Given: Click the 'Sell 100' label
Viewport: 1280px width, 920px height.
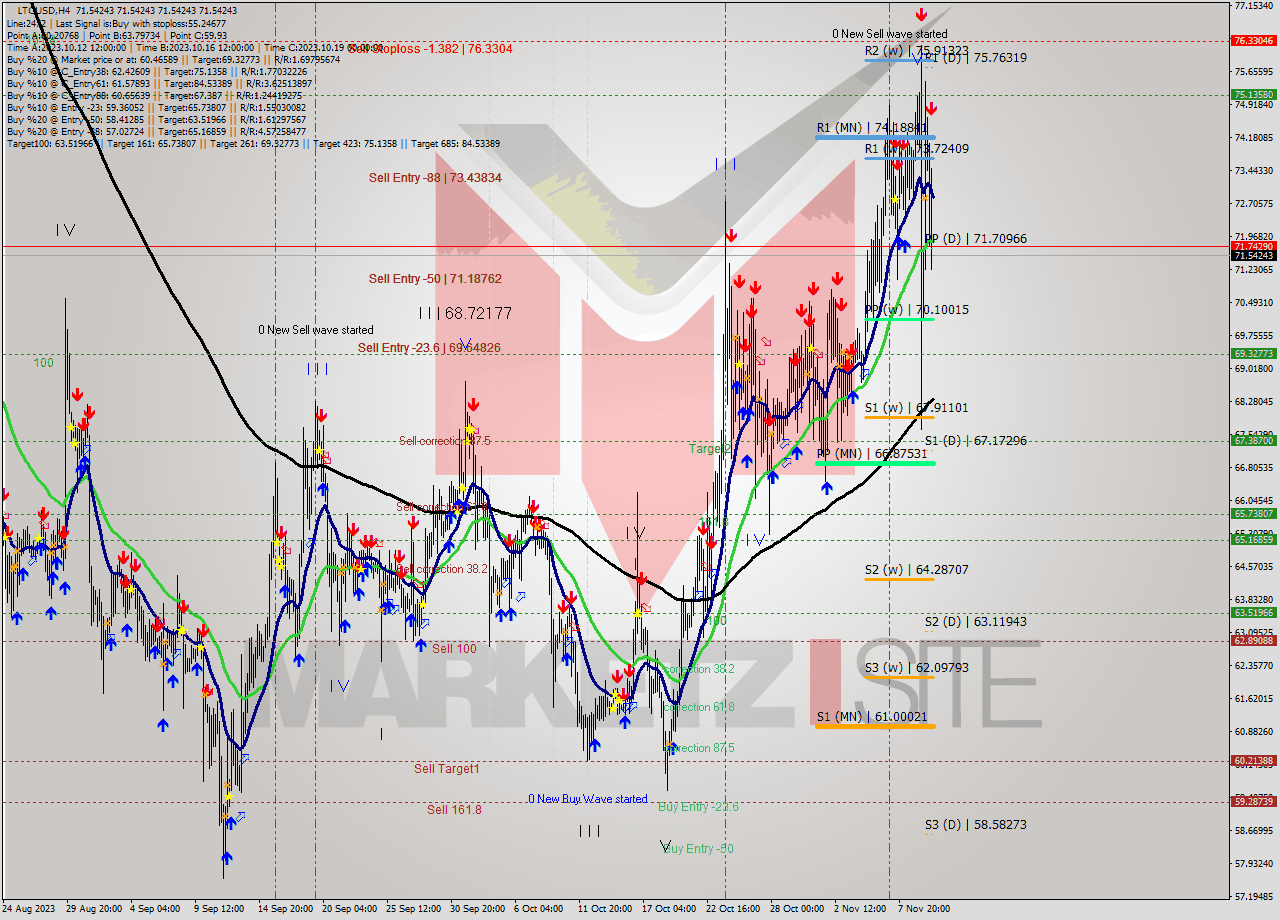Looking at the screenshot, I should point(454,649).
